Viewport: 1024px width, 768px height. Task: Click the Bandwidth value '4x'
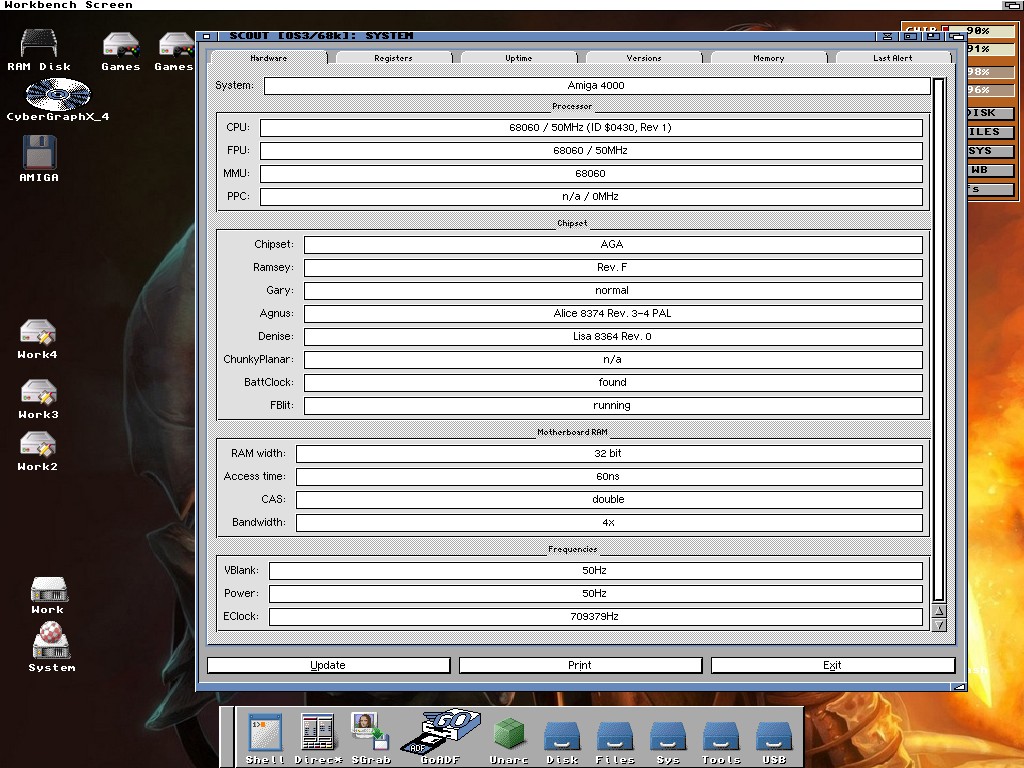click(609, 522)
